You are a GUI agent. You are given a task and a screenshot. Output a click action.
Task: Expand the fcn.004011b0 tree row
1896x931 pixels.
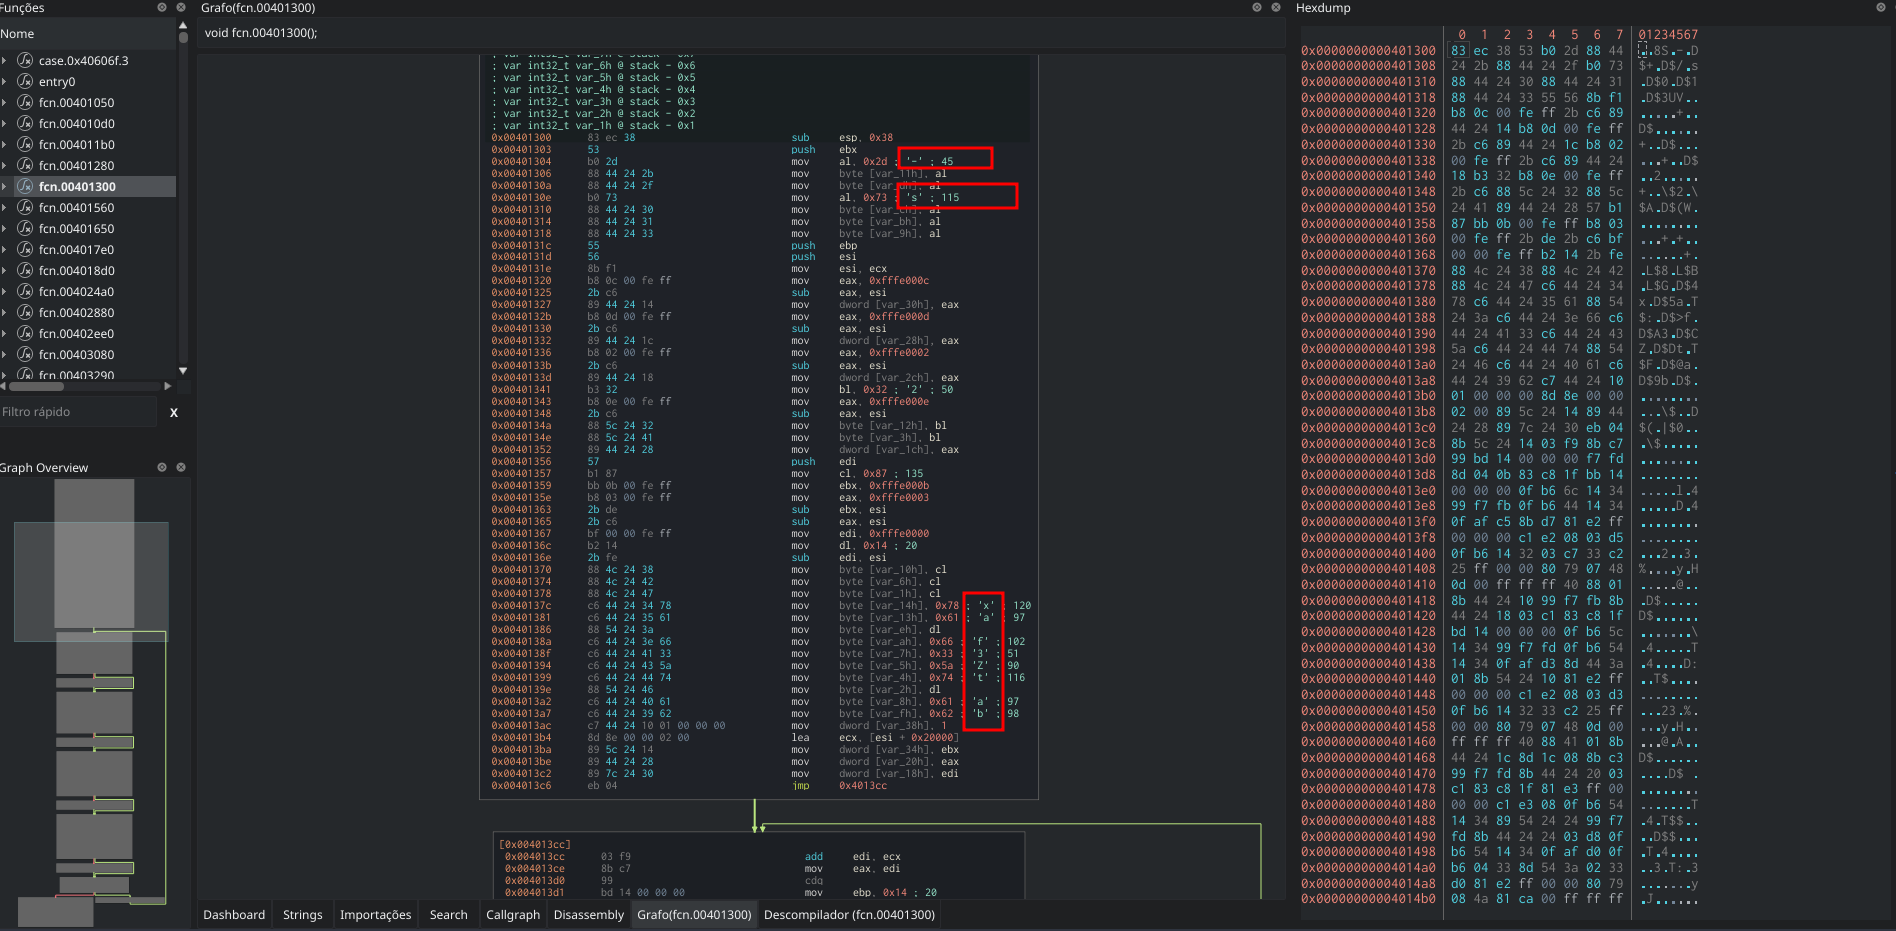click(5, 144)
